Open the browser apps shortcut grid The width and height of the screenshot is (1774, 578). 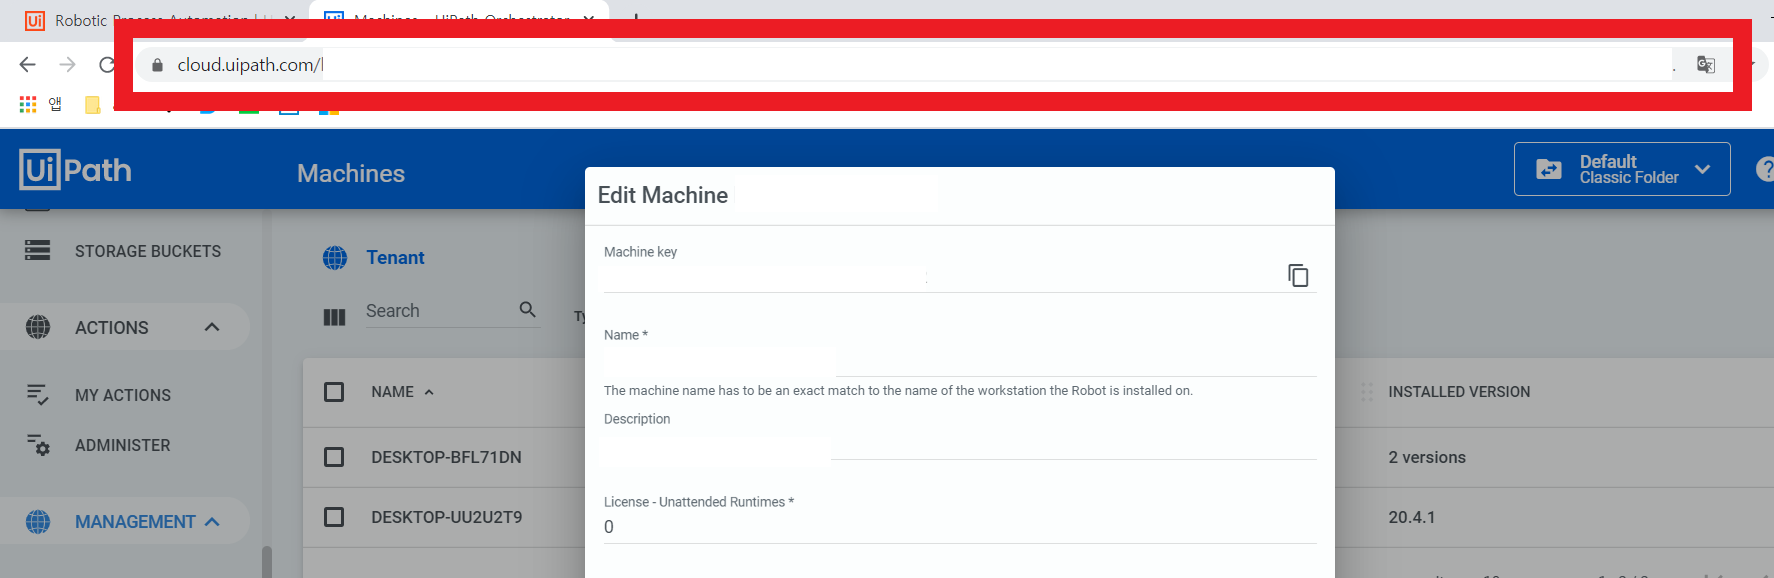(27, 104)
